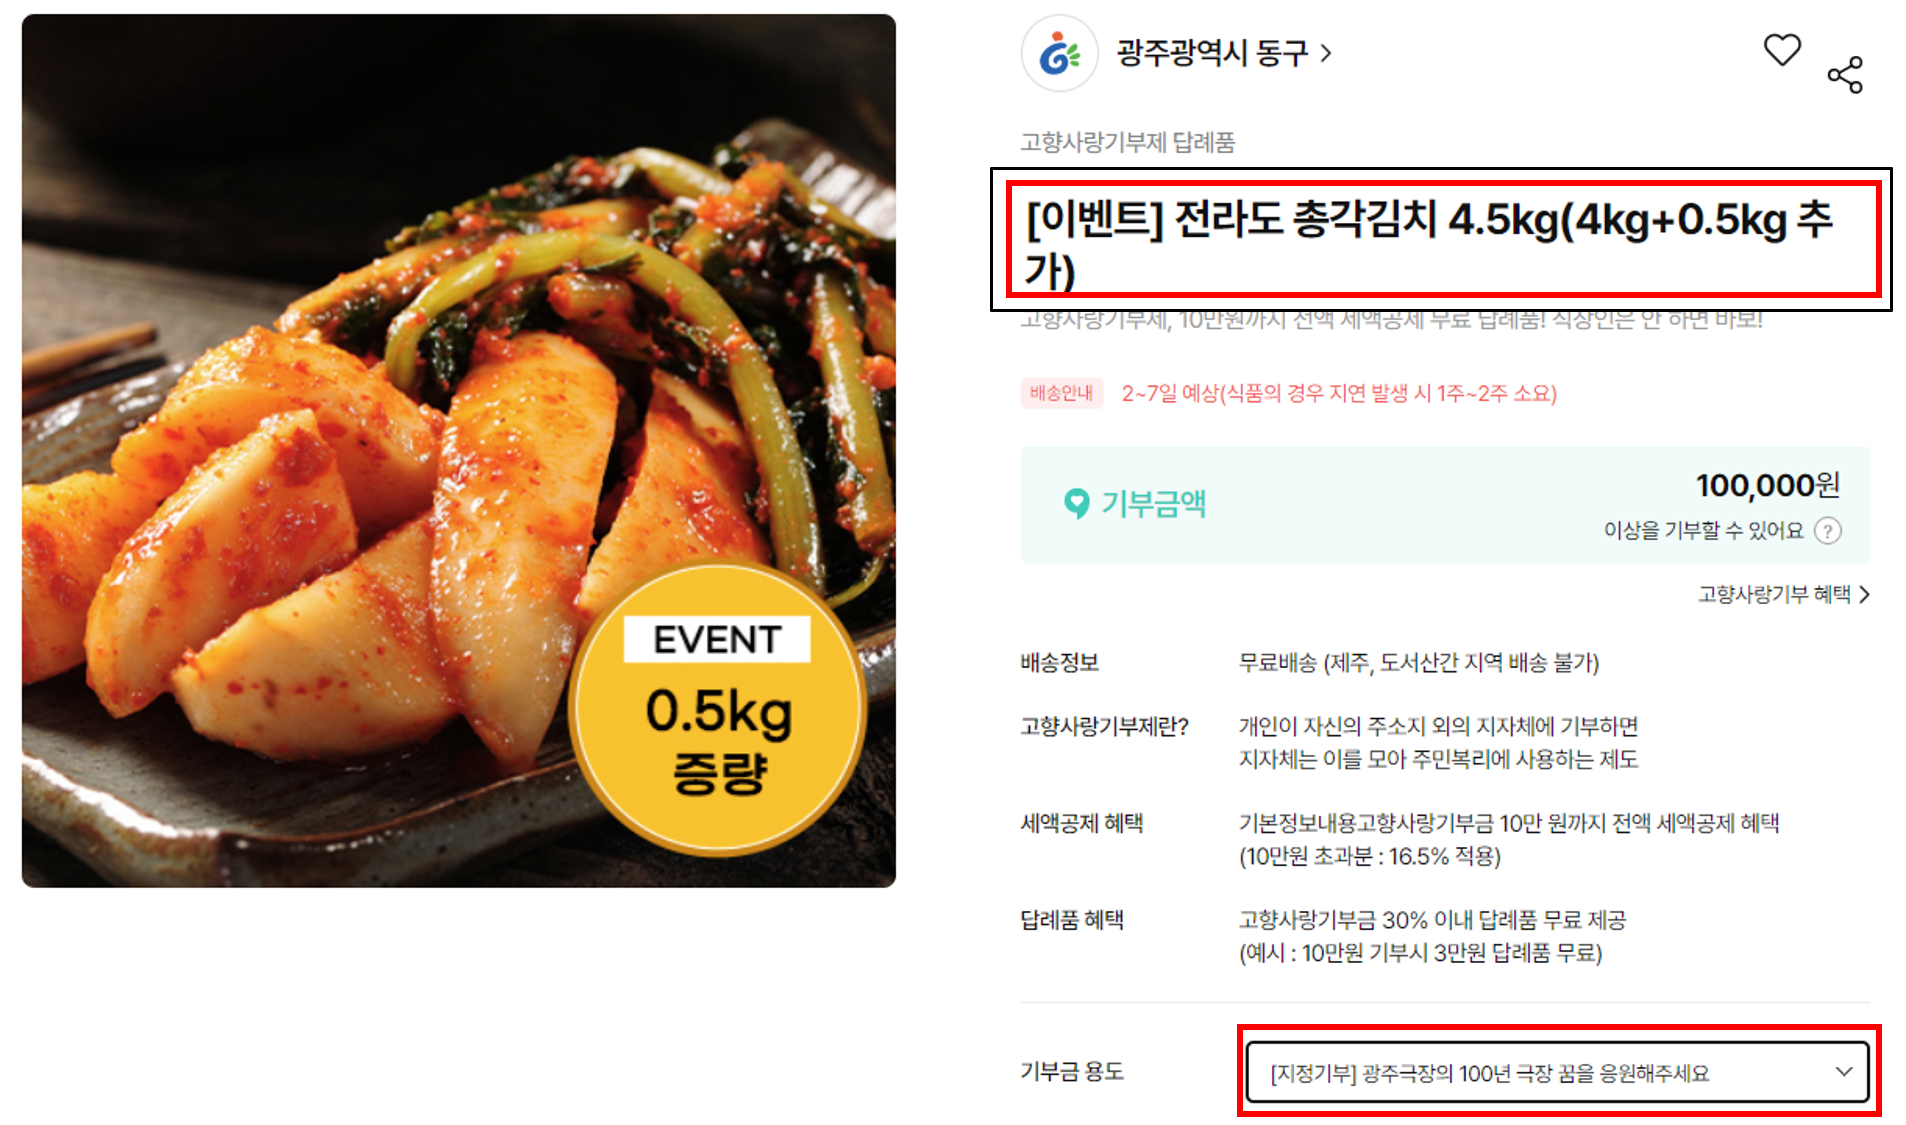The width and height of the screenshot is (1906, 1125).
Task: Click the question mark help icon
Action: click(x=1828, y=531)
